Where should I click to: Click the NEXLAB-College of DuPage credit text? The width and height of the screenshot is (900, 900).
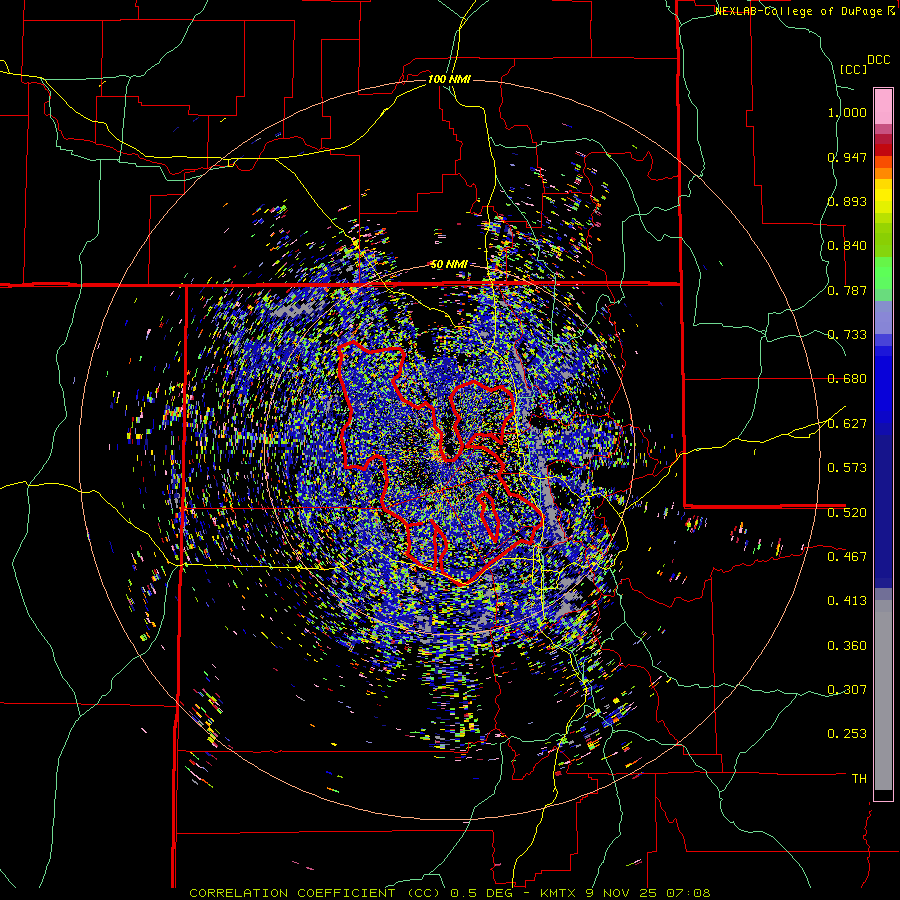point(798,11)
